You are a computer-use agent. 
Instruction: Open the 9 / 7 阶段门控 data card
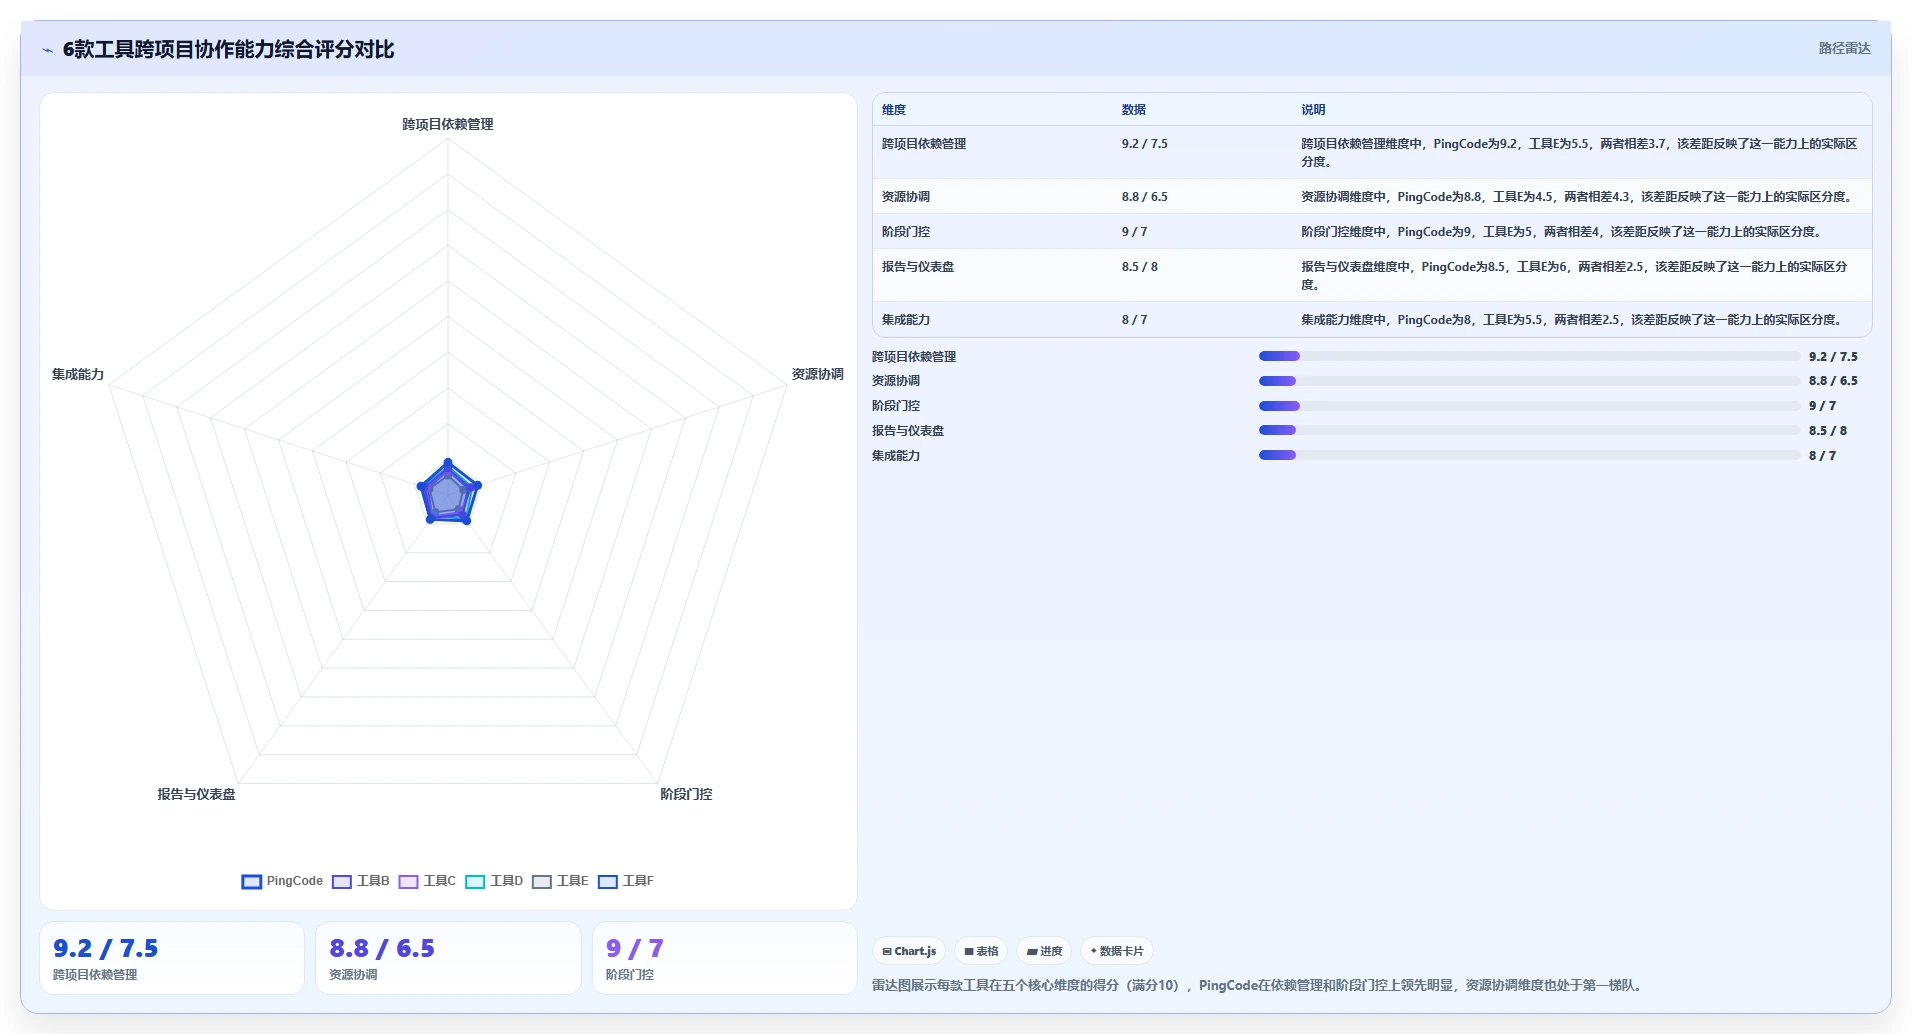coord(725,958)
